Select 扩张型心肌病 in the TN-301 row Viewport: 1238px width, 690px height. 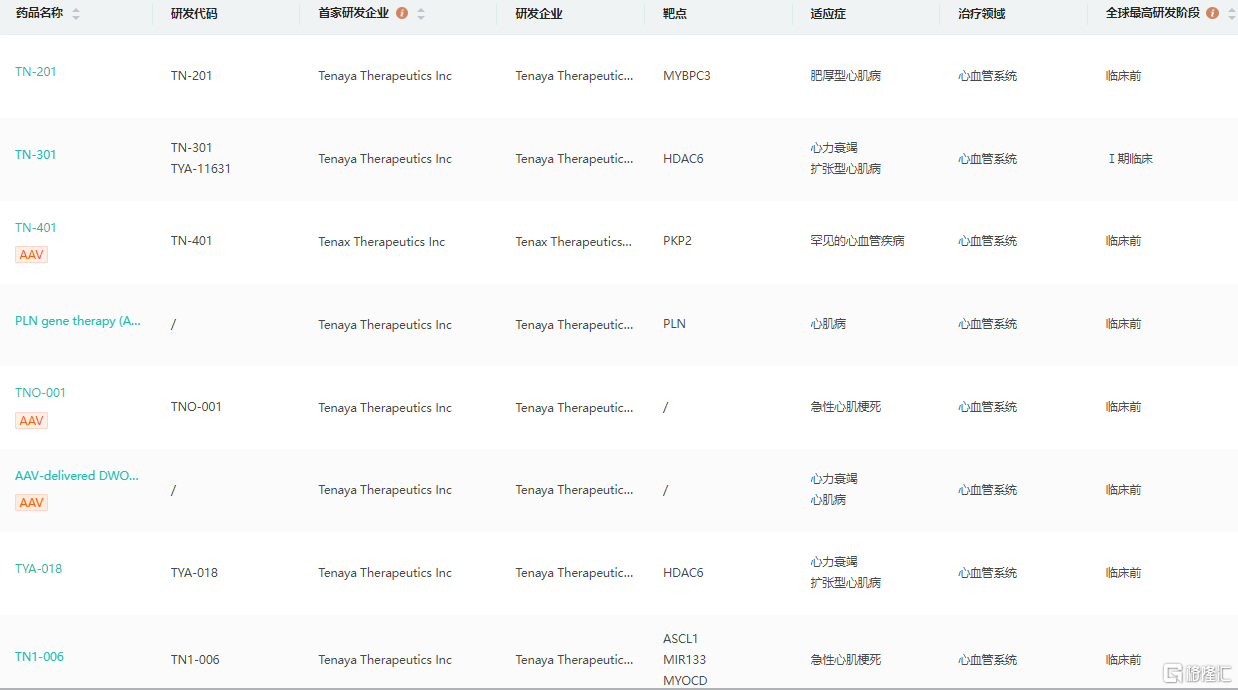(x=846, y=169)
